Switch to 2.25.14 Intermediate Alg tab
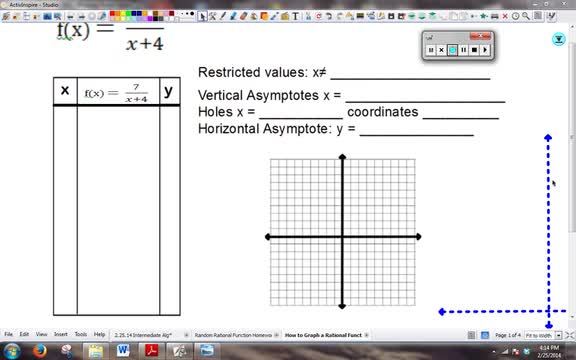This screenshot has width=576, height=360. tap(143, 335)
